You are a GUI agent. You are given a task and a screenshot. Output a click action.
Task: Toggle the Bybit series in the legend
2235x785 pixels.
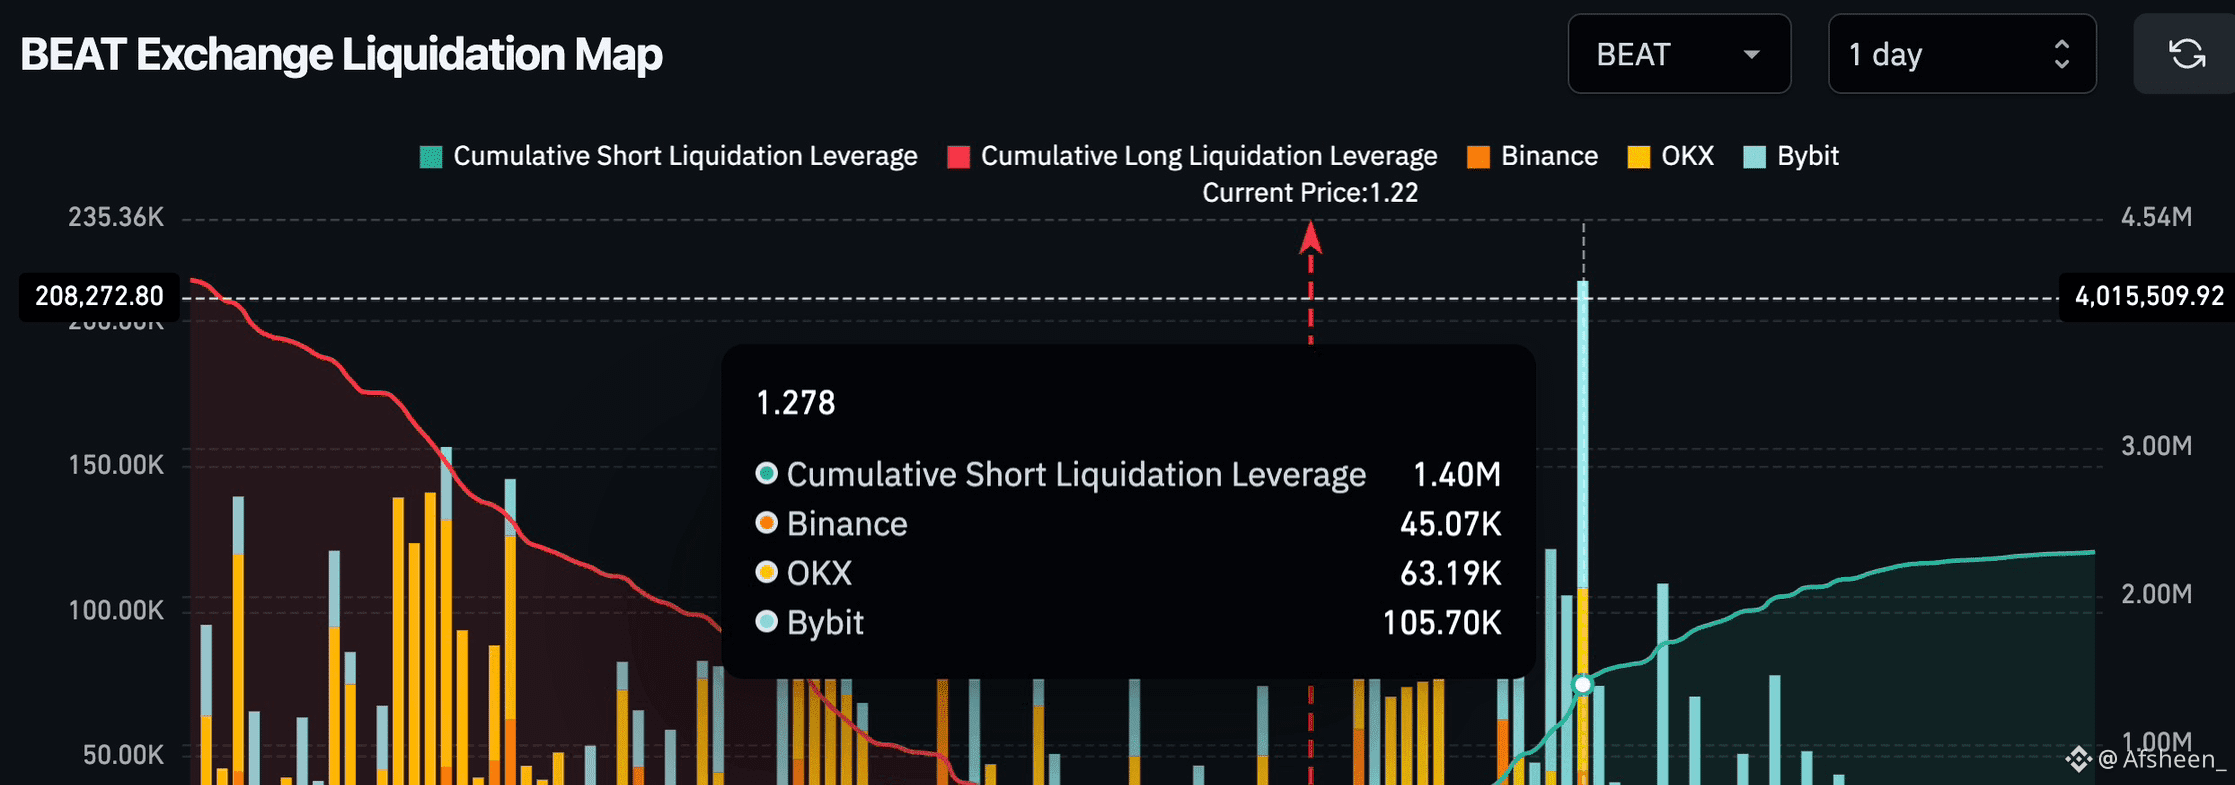1791,156
